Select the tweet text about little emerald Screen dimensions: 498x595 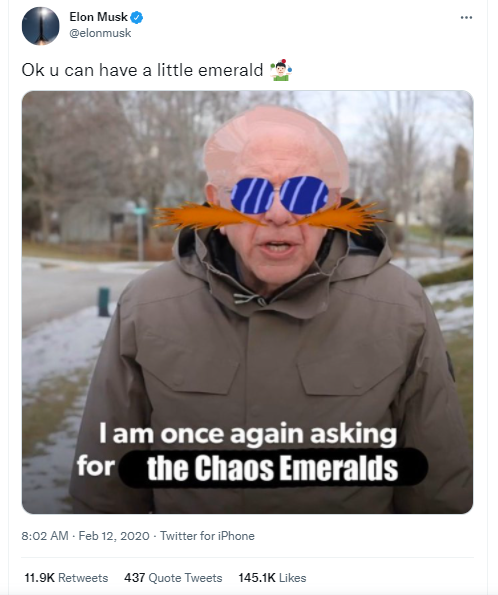(142, 70)
